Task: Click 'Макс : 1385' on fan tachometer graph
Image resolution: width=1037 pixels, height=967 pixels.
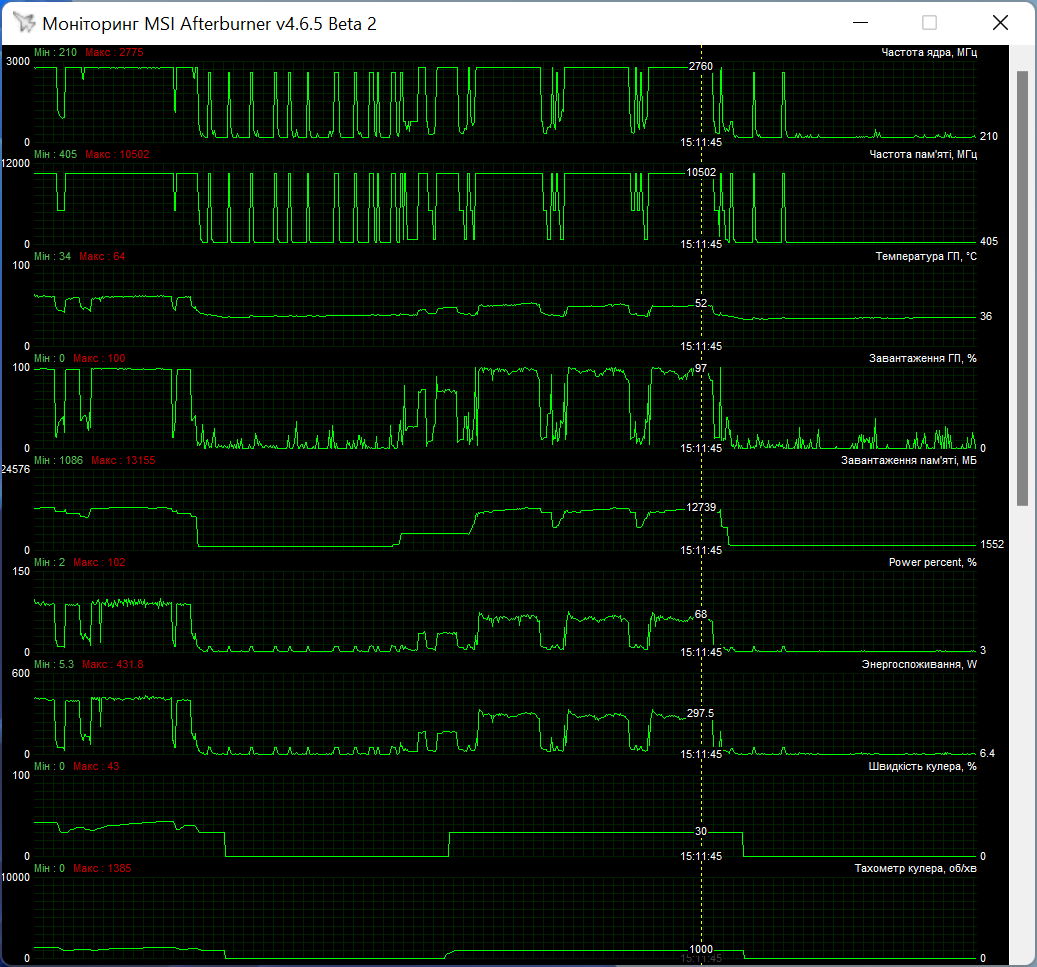Action: [x=103, y=868]
